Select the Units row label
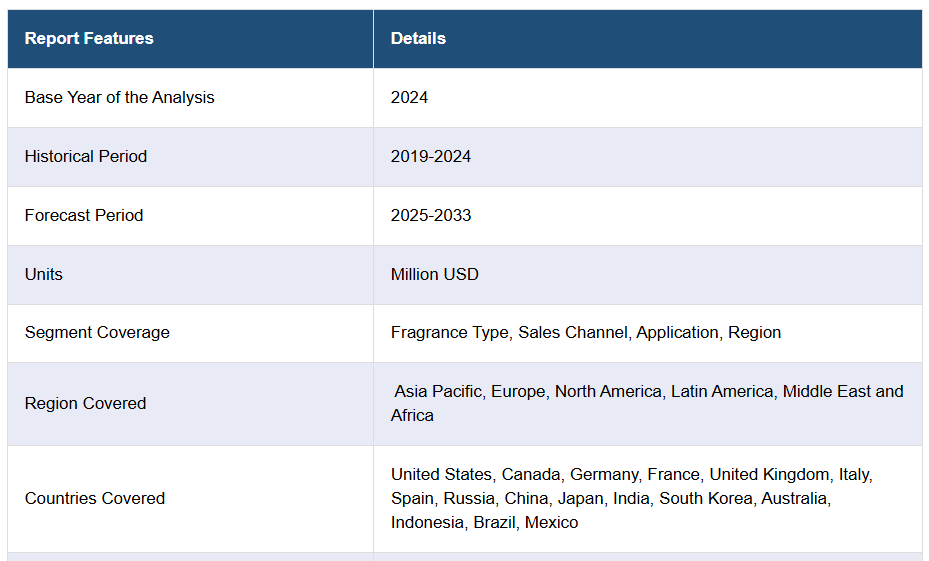This screenshot has width=929, height=561. point(44,275)
